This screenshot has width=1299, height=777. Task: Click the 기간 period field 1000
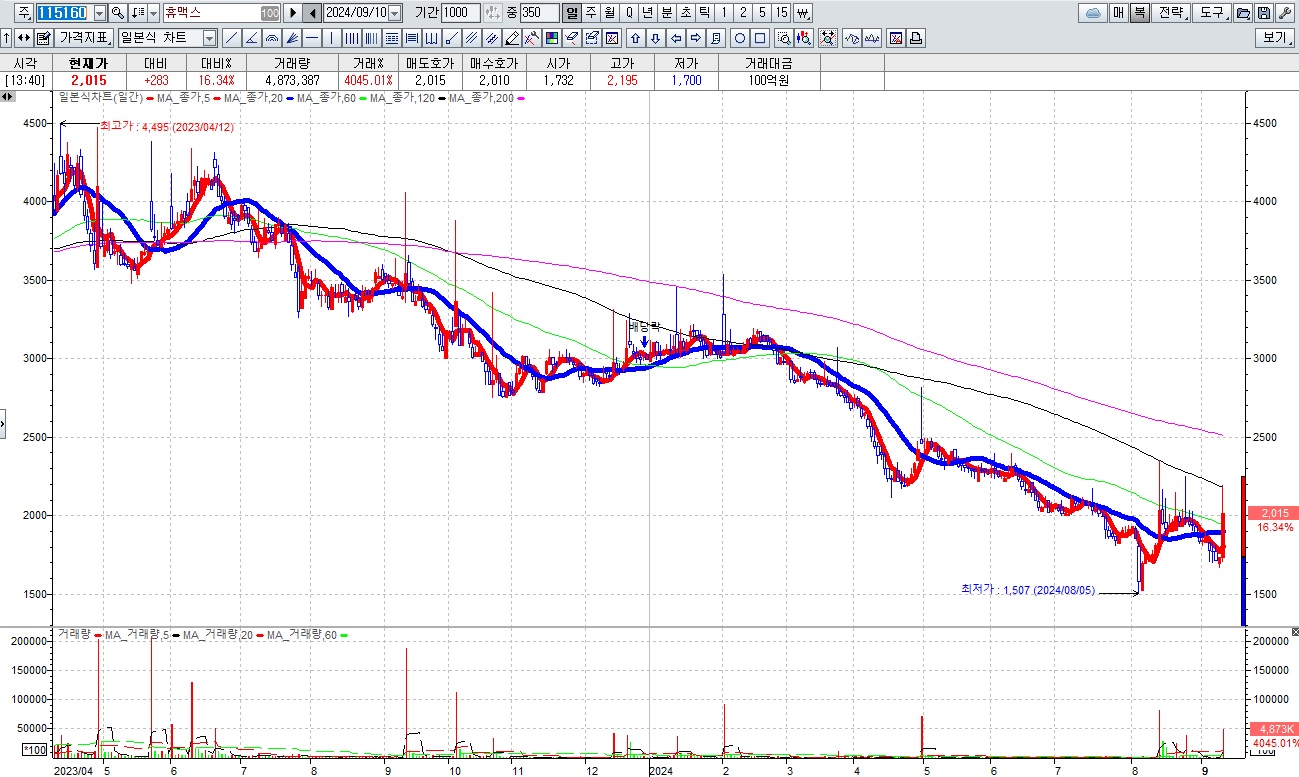pos(461,13)
